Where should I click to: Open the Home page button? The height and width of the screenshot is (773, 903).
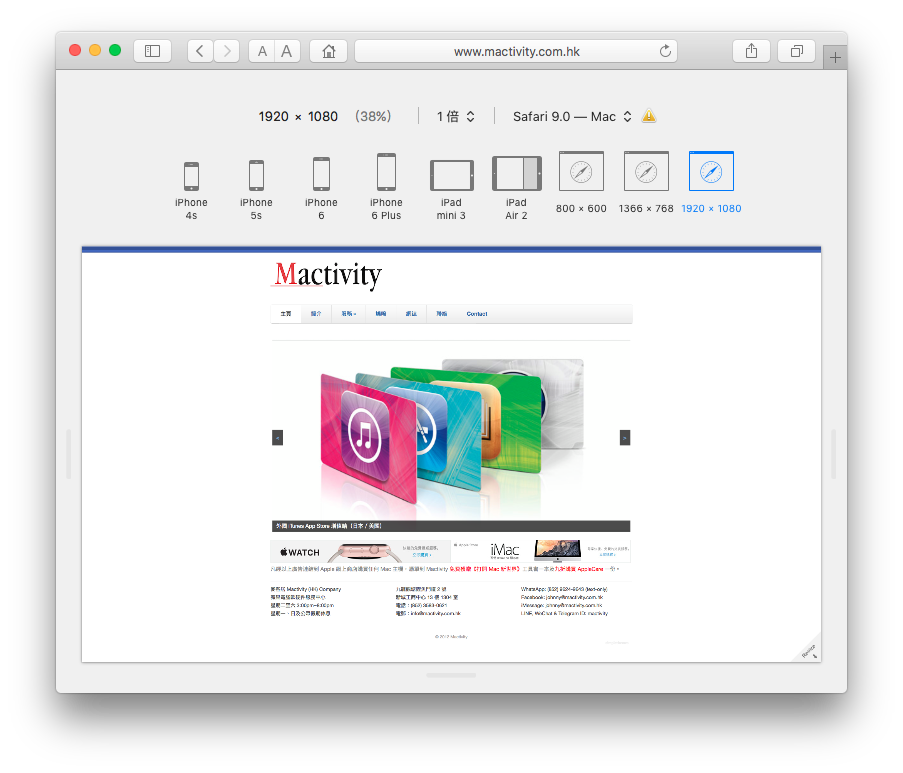(x=328, y=51)
